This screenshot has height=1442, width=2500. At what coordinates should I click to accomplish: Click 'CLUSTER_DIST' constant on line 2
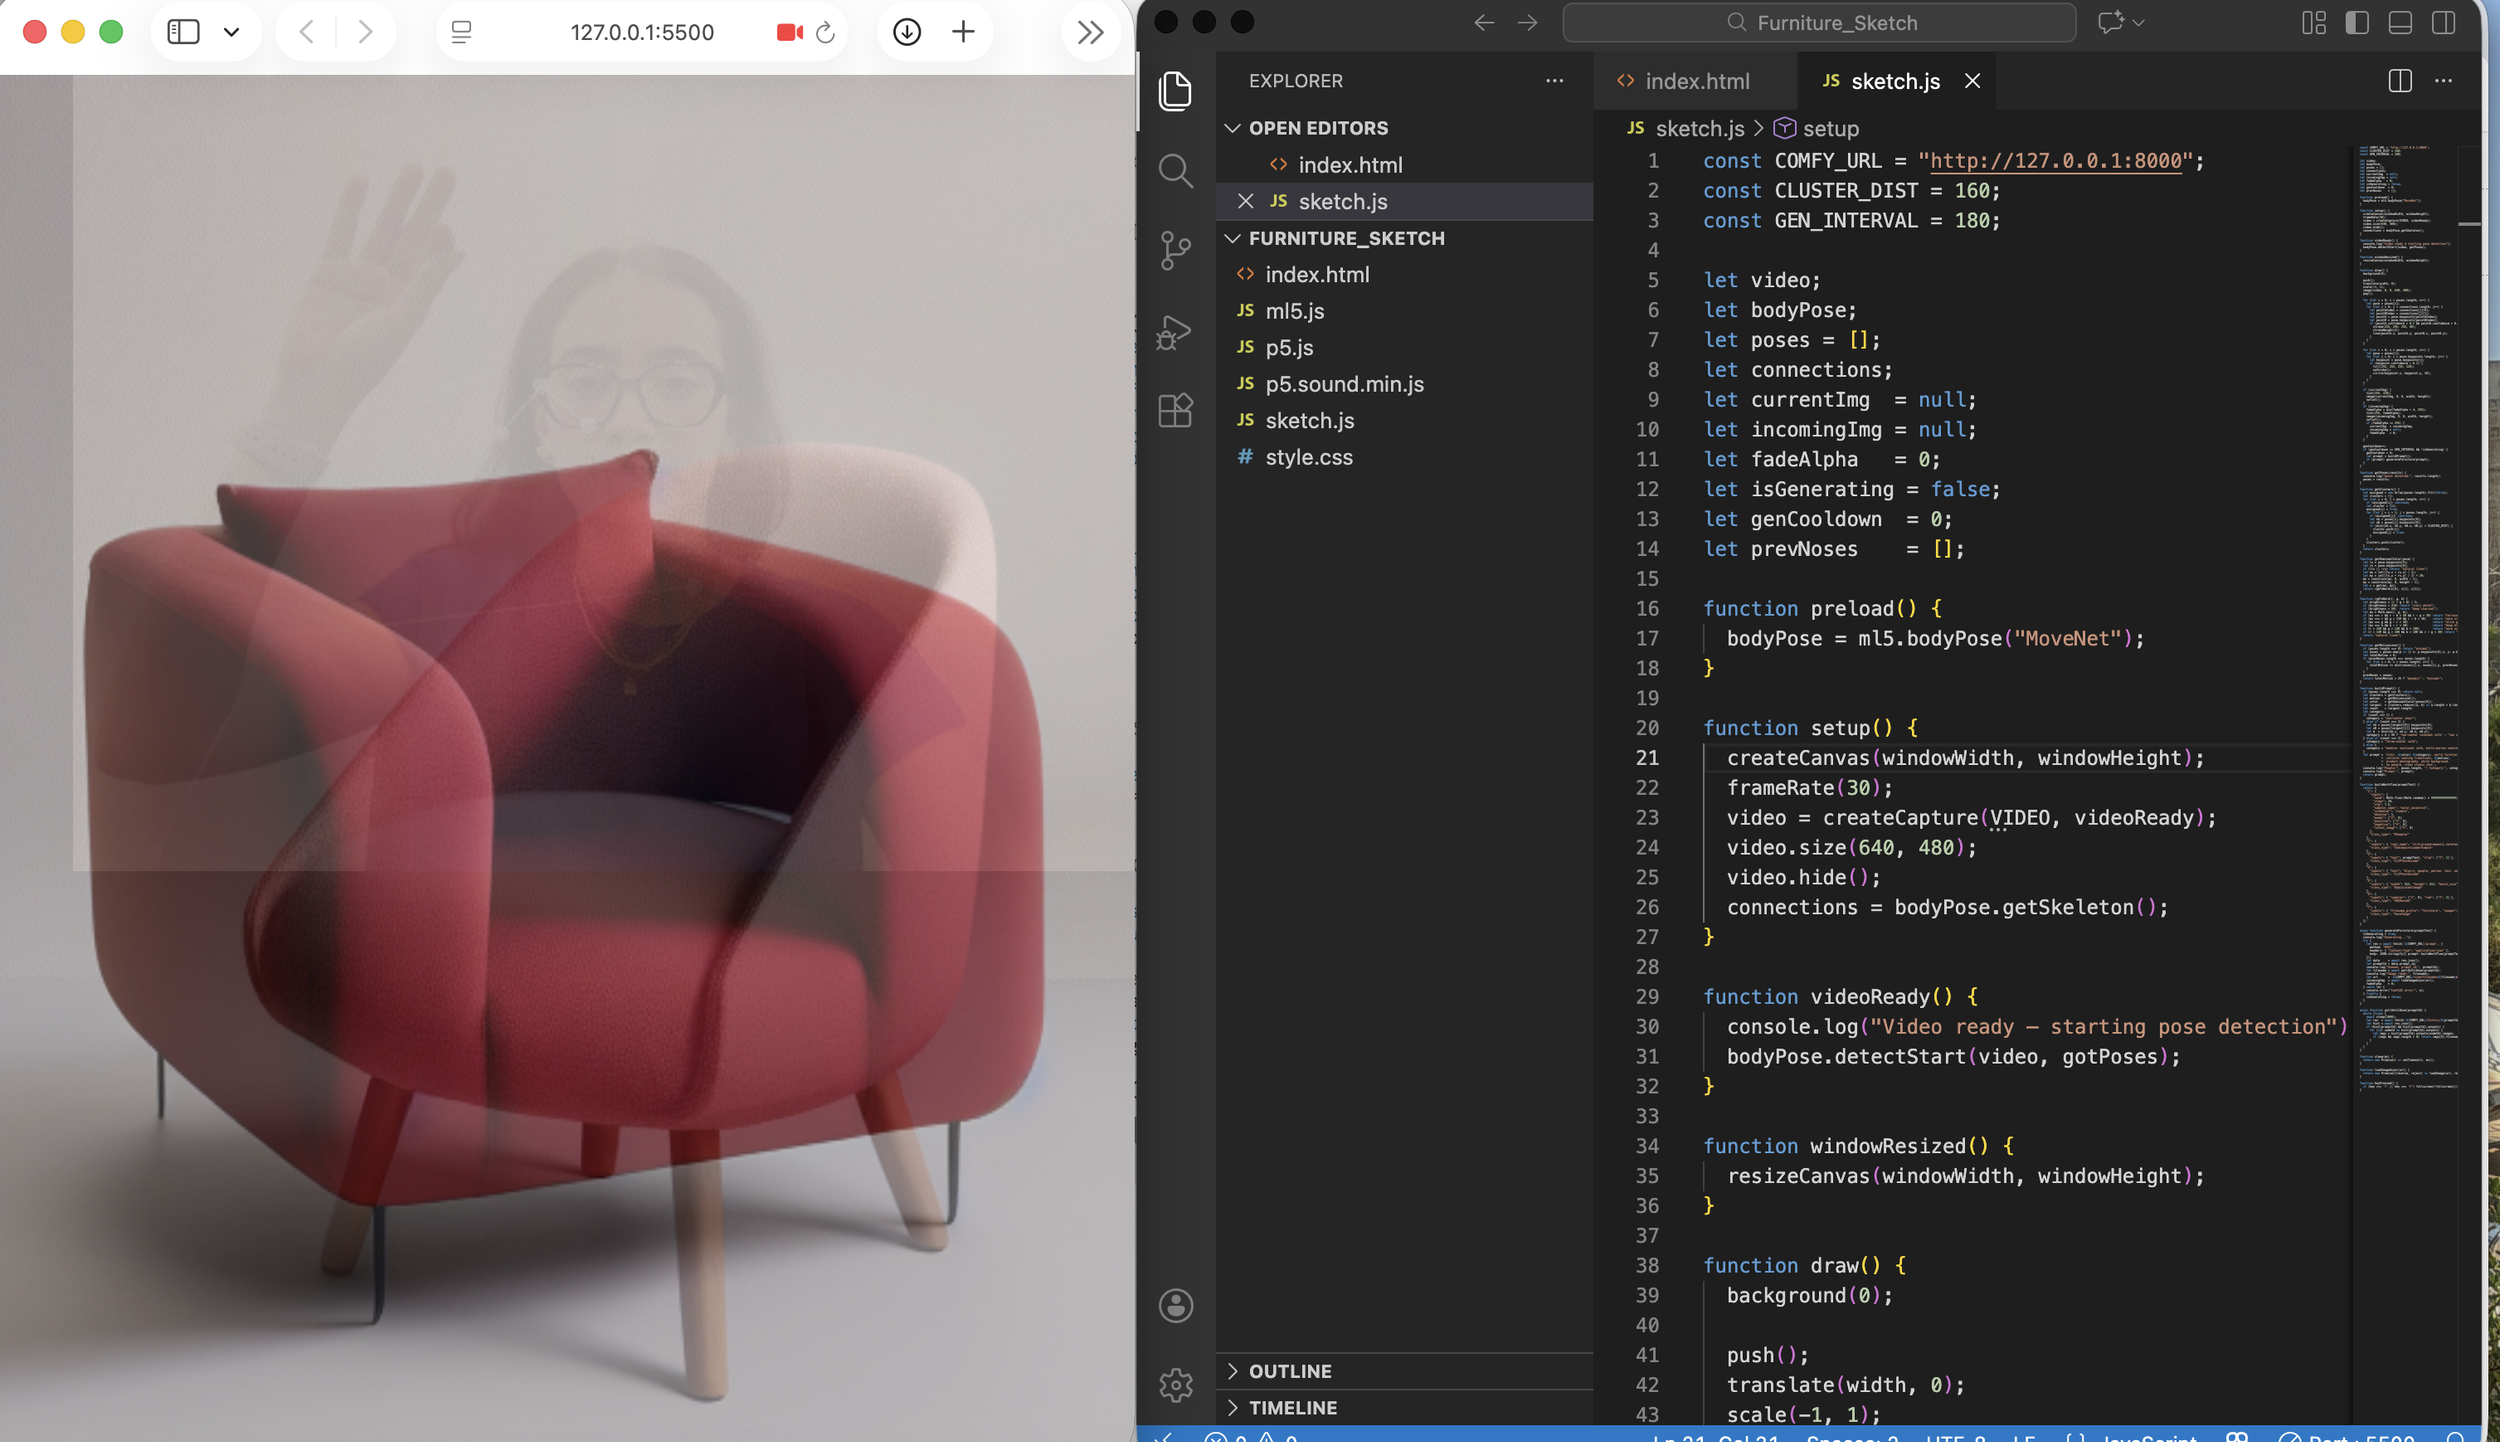coord(1846,191)
